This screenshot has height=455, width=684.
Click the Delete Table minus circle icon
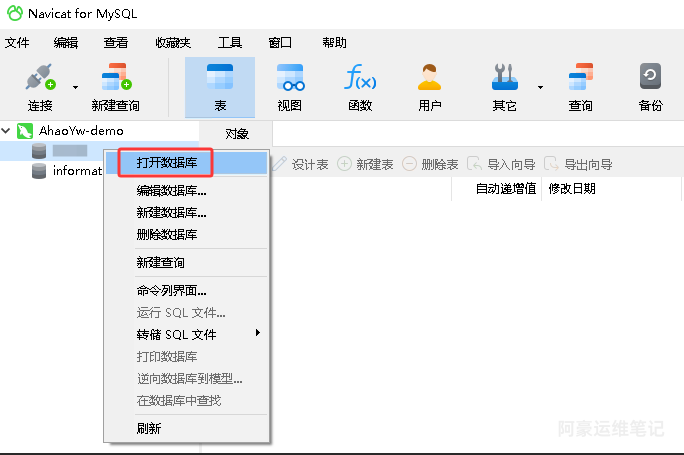(x=409, y=164)
